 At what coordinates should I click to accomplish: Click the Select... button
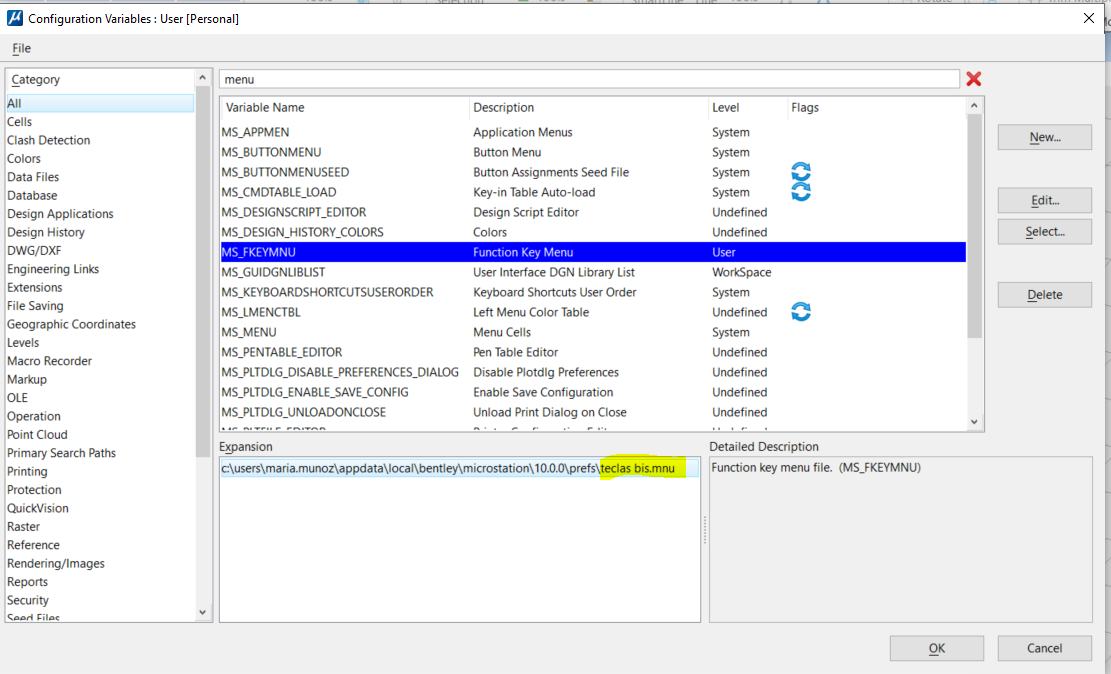pos(1044,232)
